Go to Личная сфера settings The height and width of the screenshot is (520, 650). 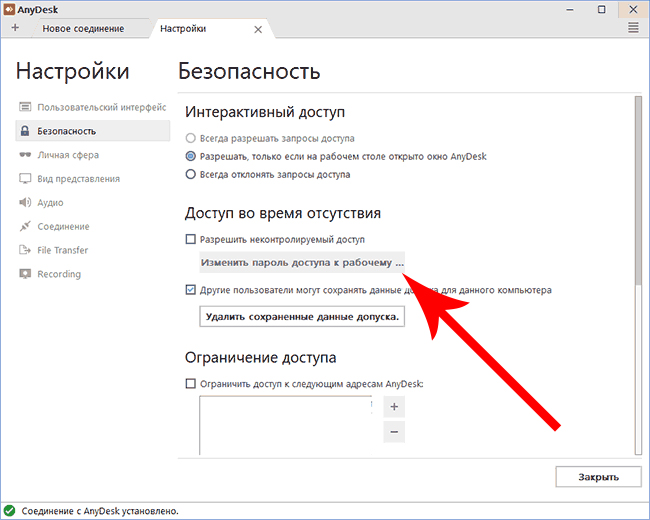click(x=93, y=155)
